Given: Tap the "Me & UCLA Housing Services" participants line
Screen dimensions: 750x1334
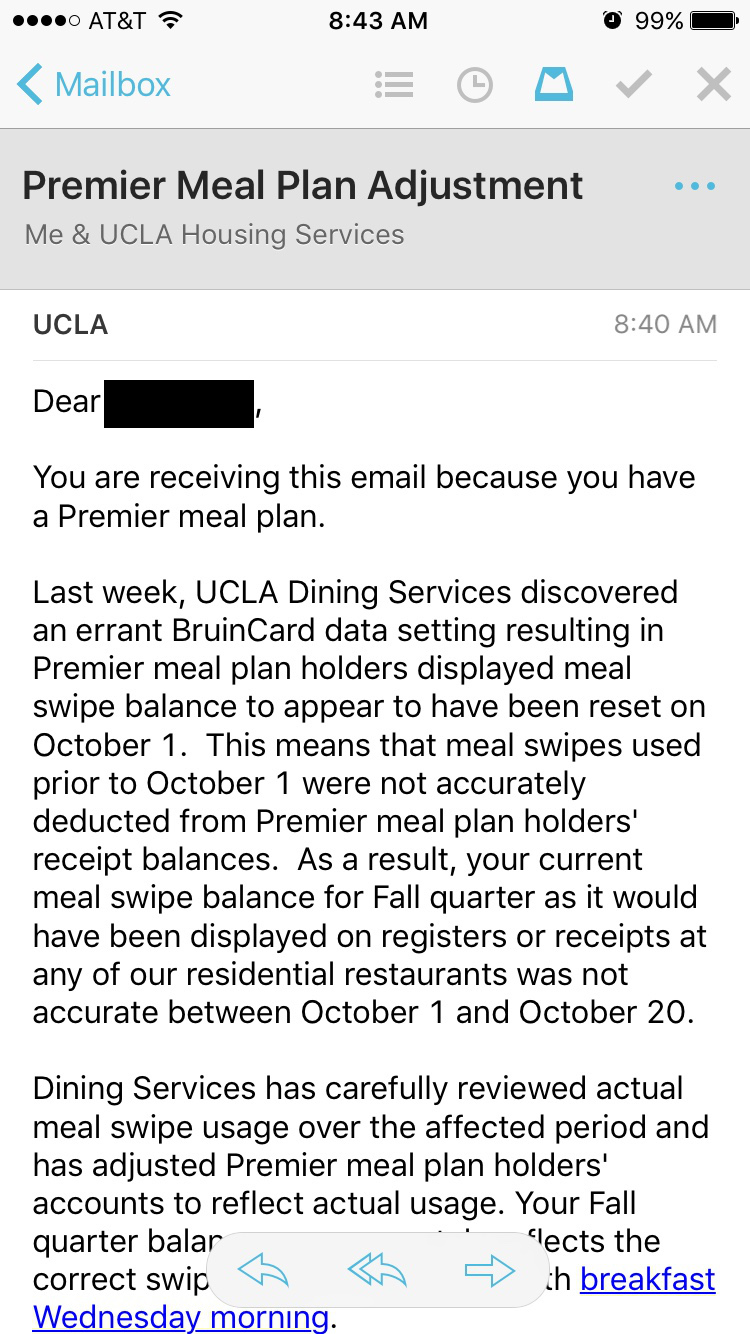Looking at the screenshot, I should [x=215, y=234].
